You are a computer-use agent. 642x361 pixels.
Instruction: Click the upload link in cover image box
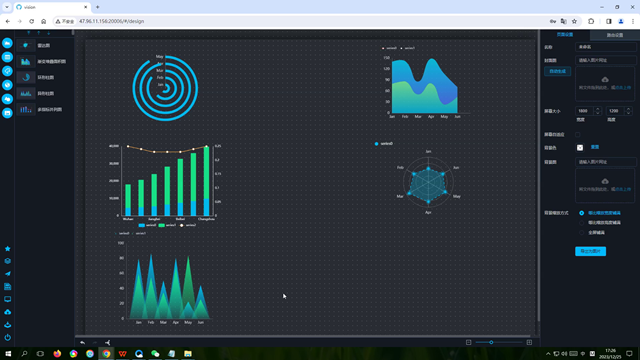(623, 88)
